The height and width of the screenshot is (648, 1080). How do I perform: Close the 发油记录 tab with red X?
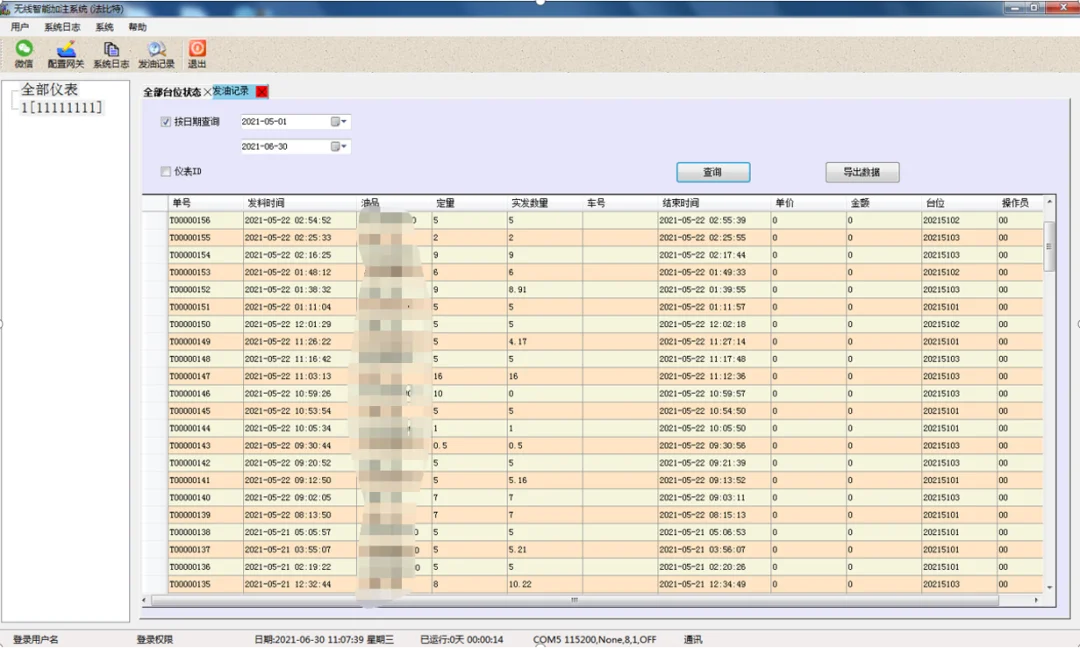coord(262,91)
